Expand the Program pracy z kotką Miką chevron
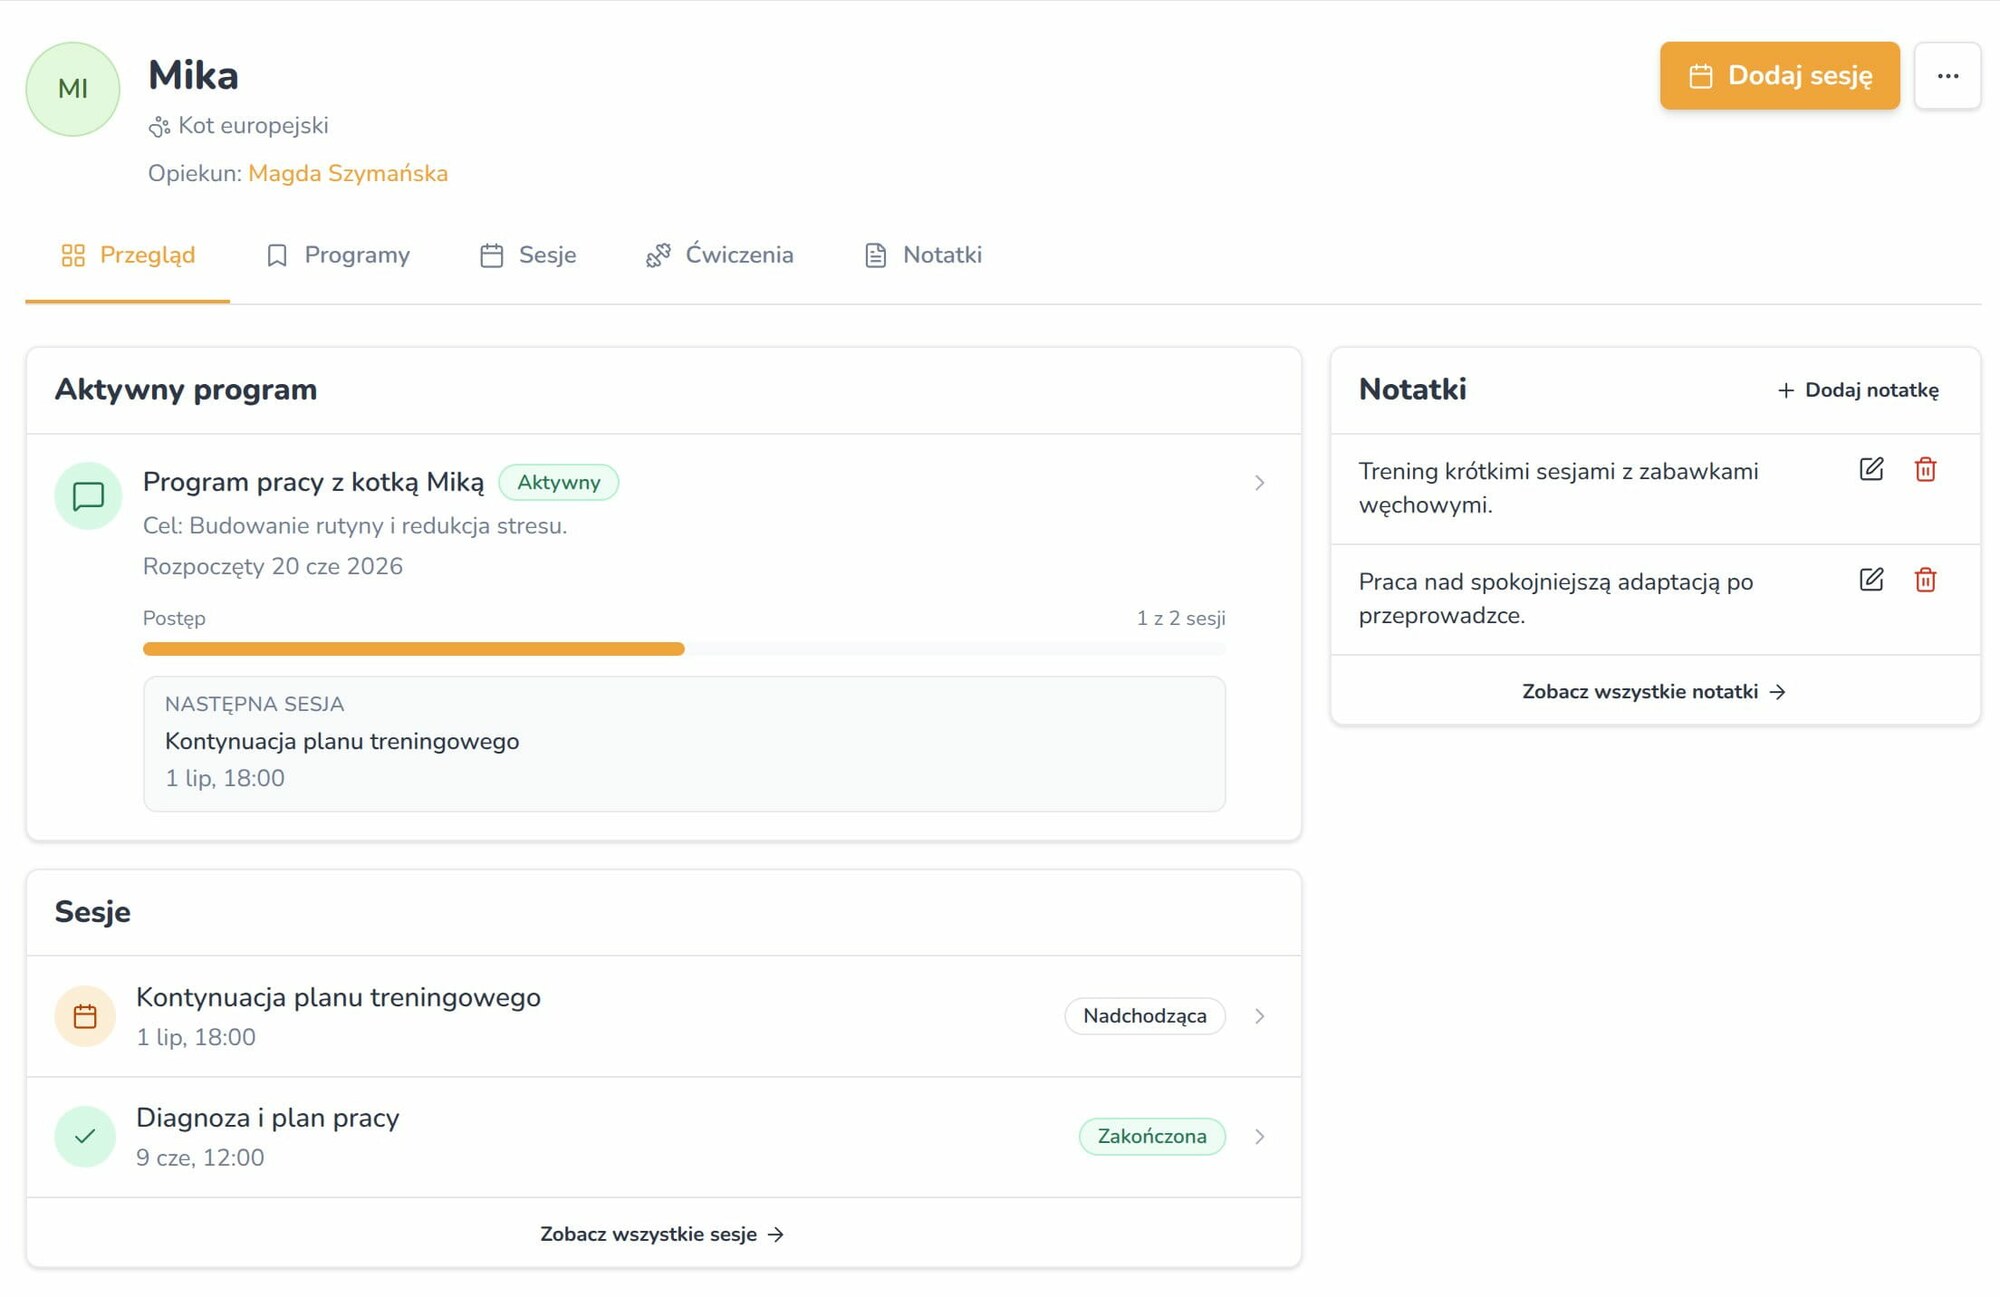2000x1297 pixels. tap(1259, 483)
